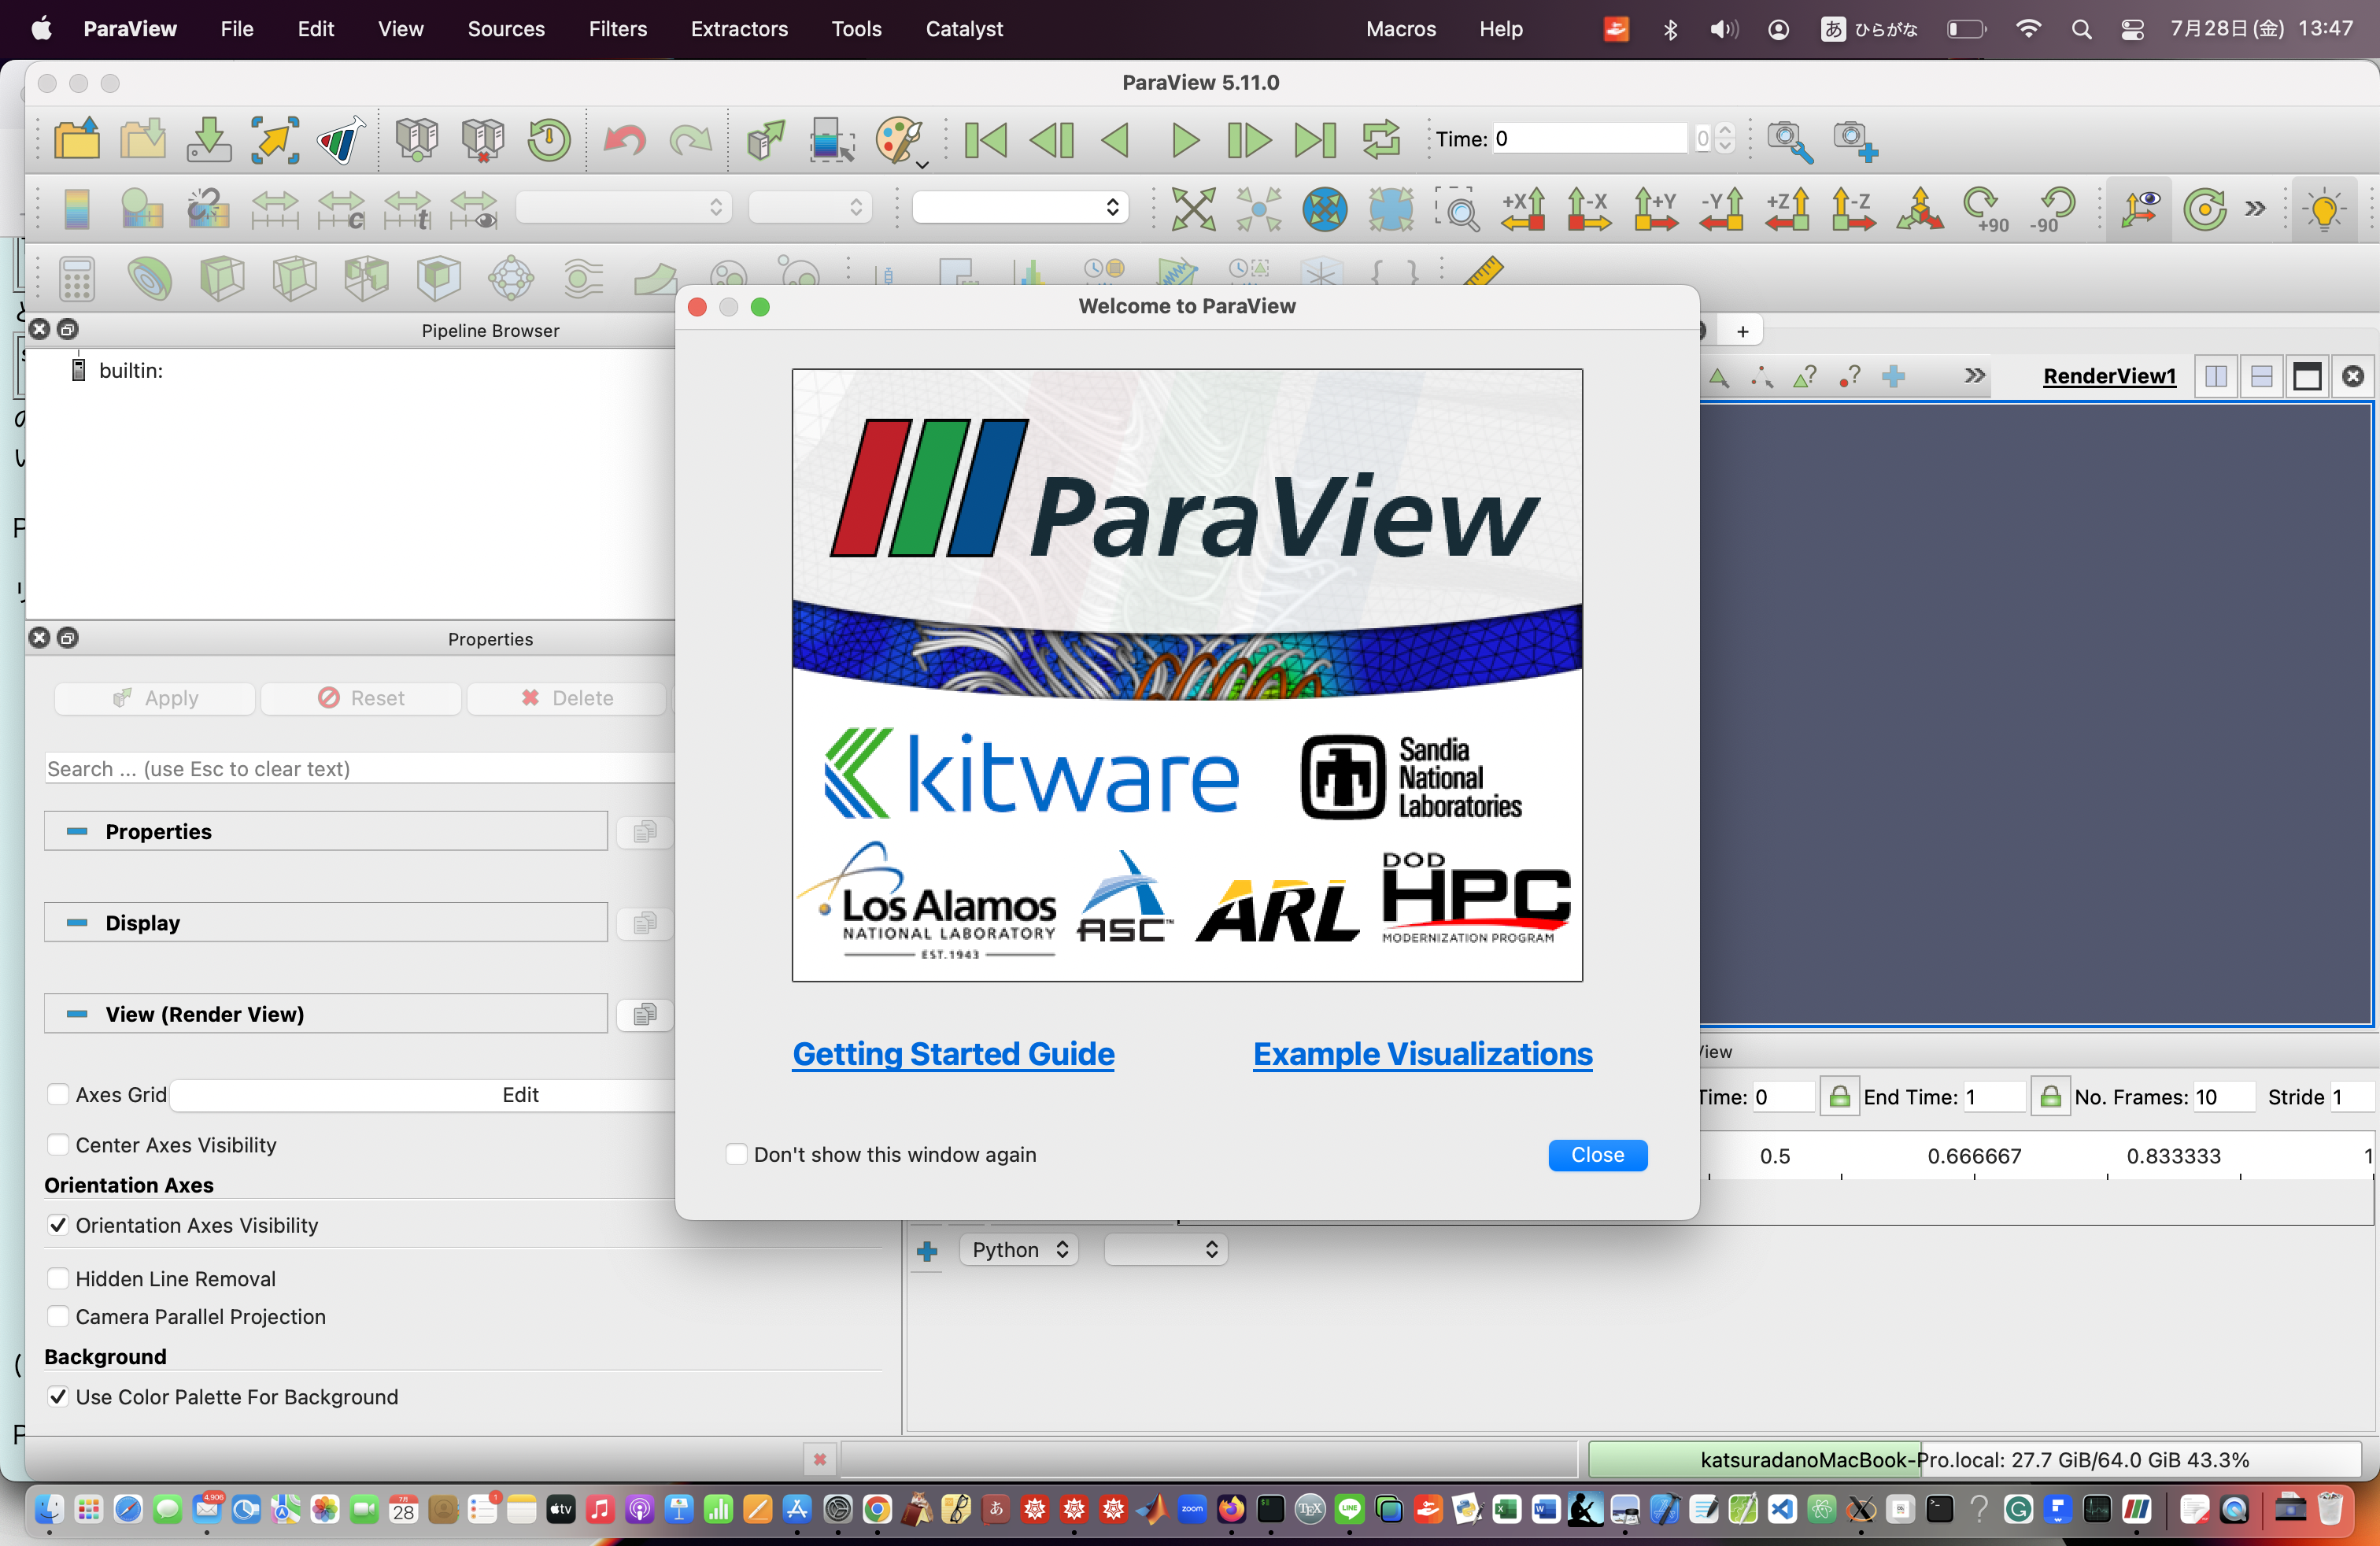The image size is (2380, 1546).
Task: Close the Welcome to ParaView dialog
Action: click(x=1597, y=1154)
